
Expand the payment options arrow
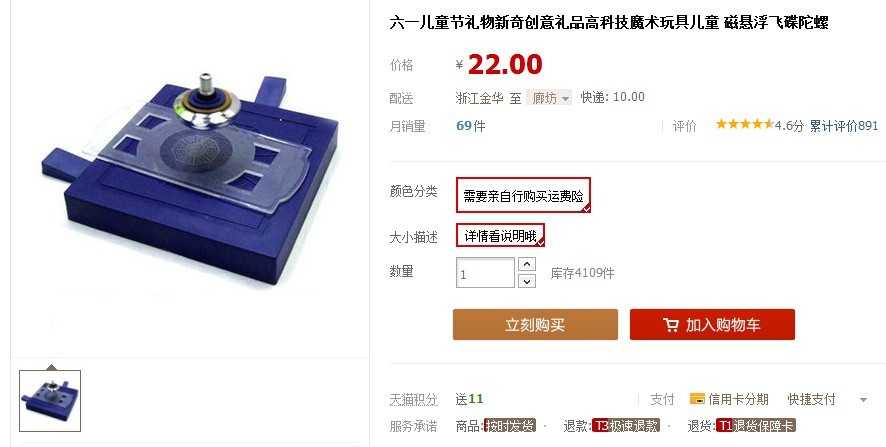[x=863, y=400]
